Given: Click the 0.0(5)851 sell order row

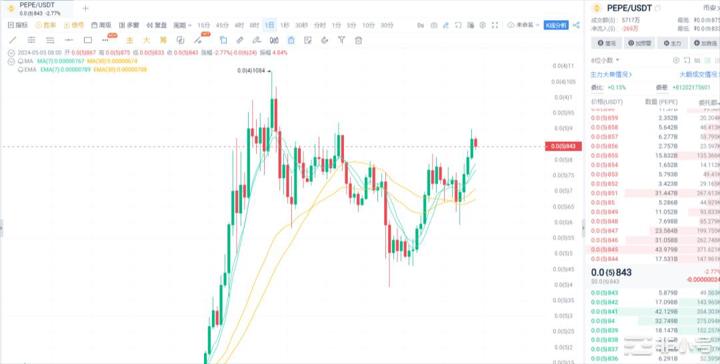Looking at the screenshot, I should [655, 193].
